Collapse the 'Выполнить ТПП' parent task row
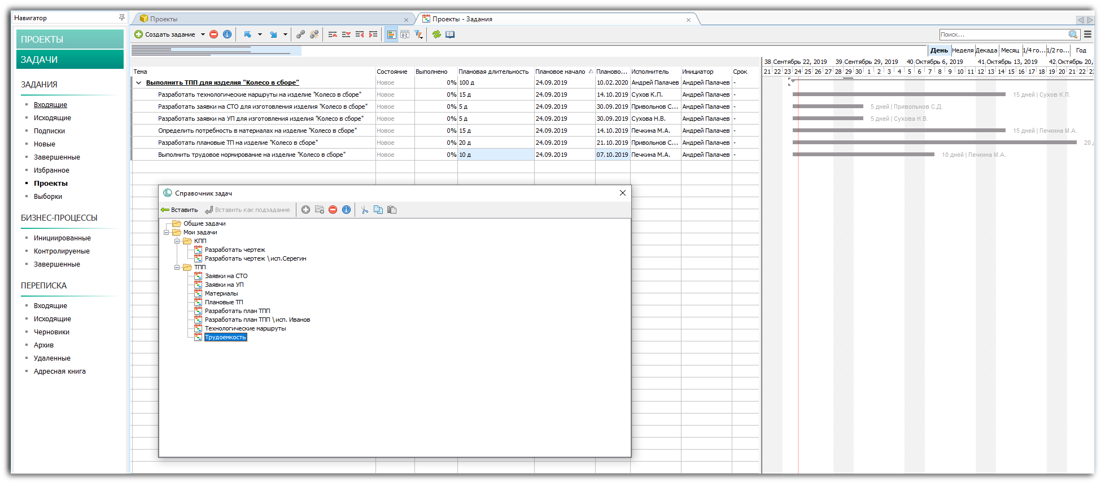Screen dimensions: 1101x484 pyautogui.click(x=139, y=83)
